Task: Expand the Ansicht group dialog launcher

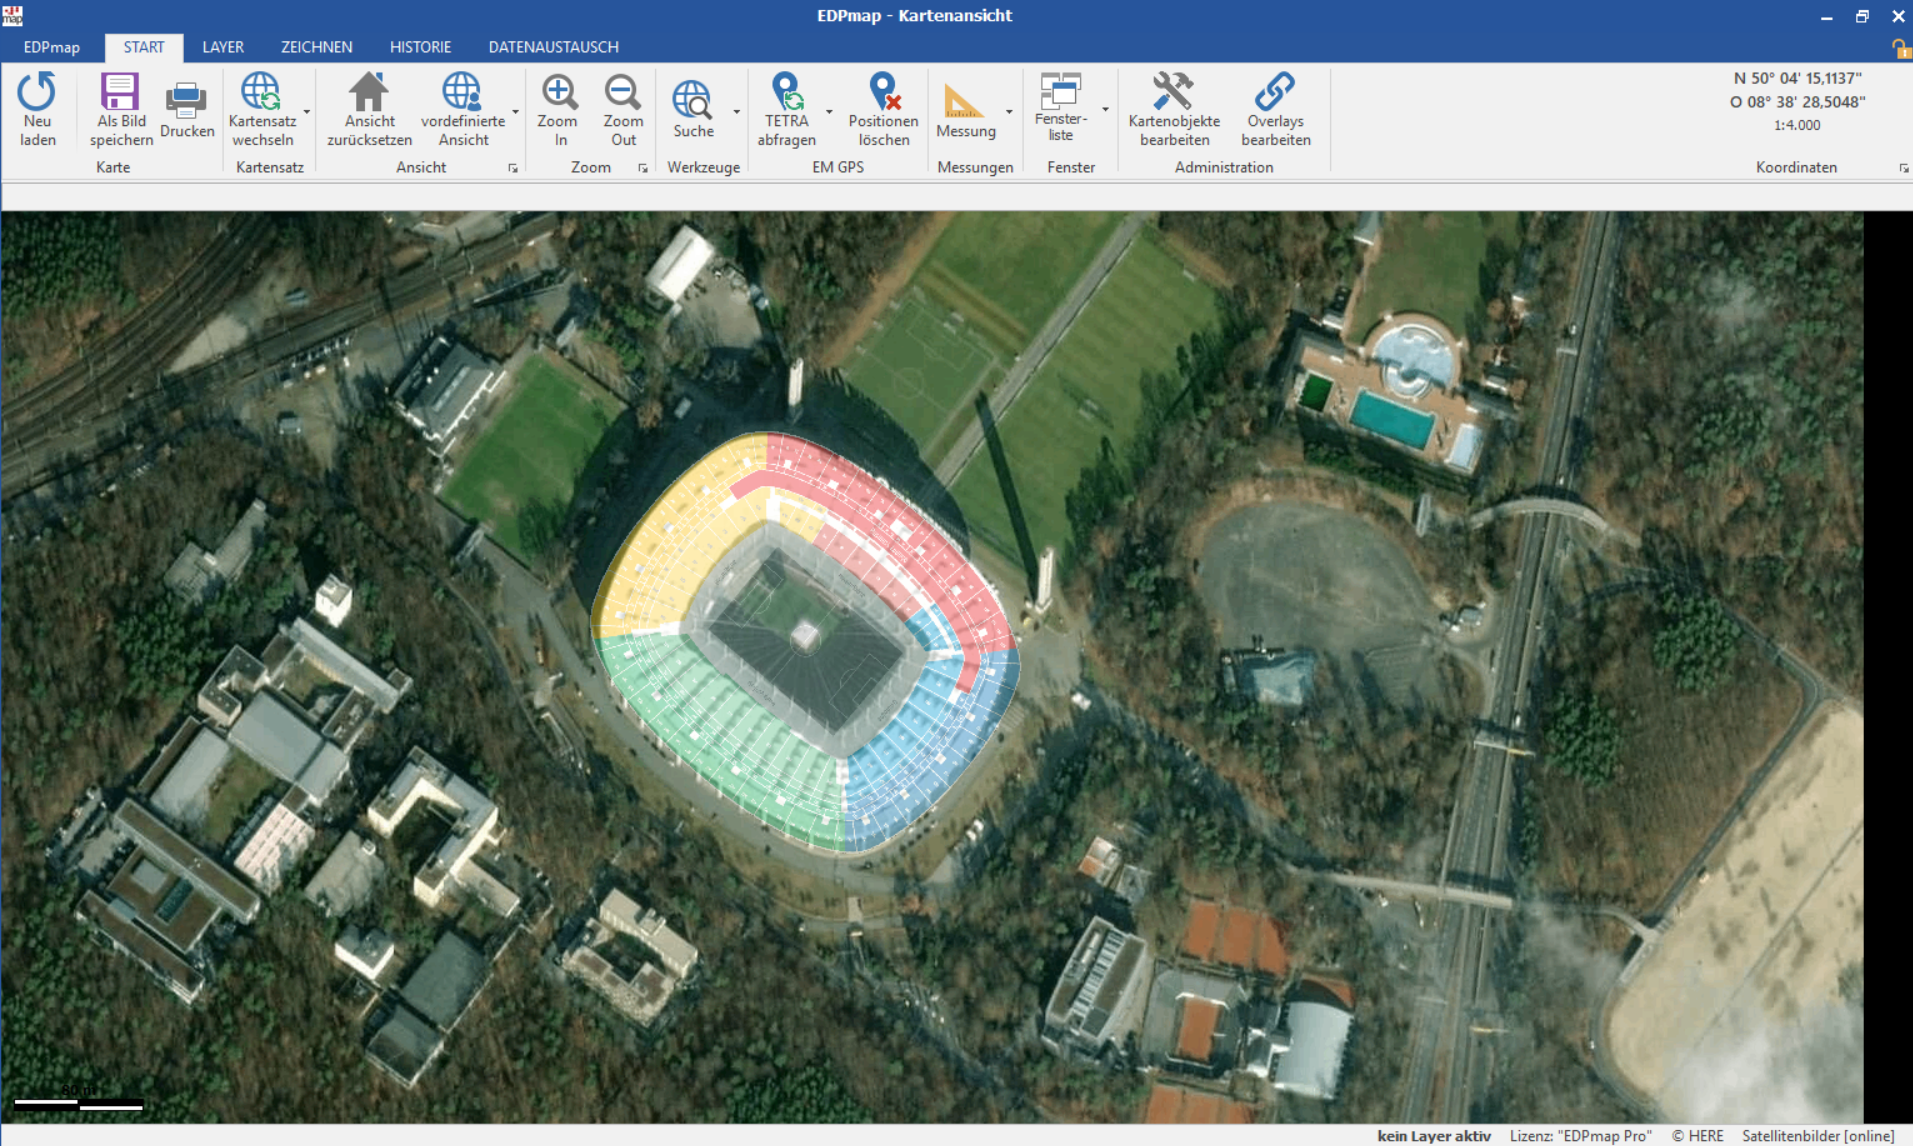Action: pos(513,168)
